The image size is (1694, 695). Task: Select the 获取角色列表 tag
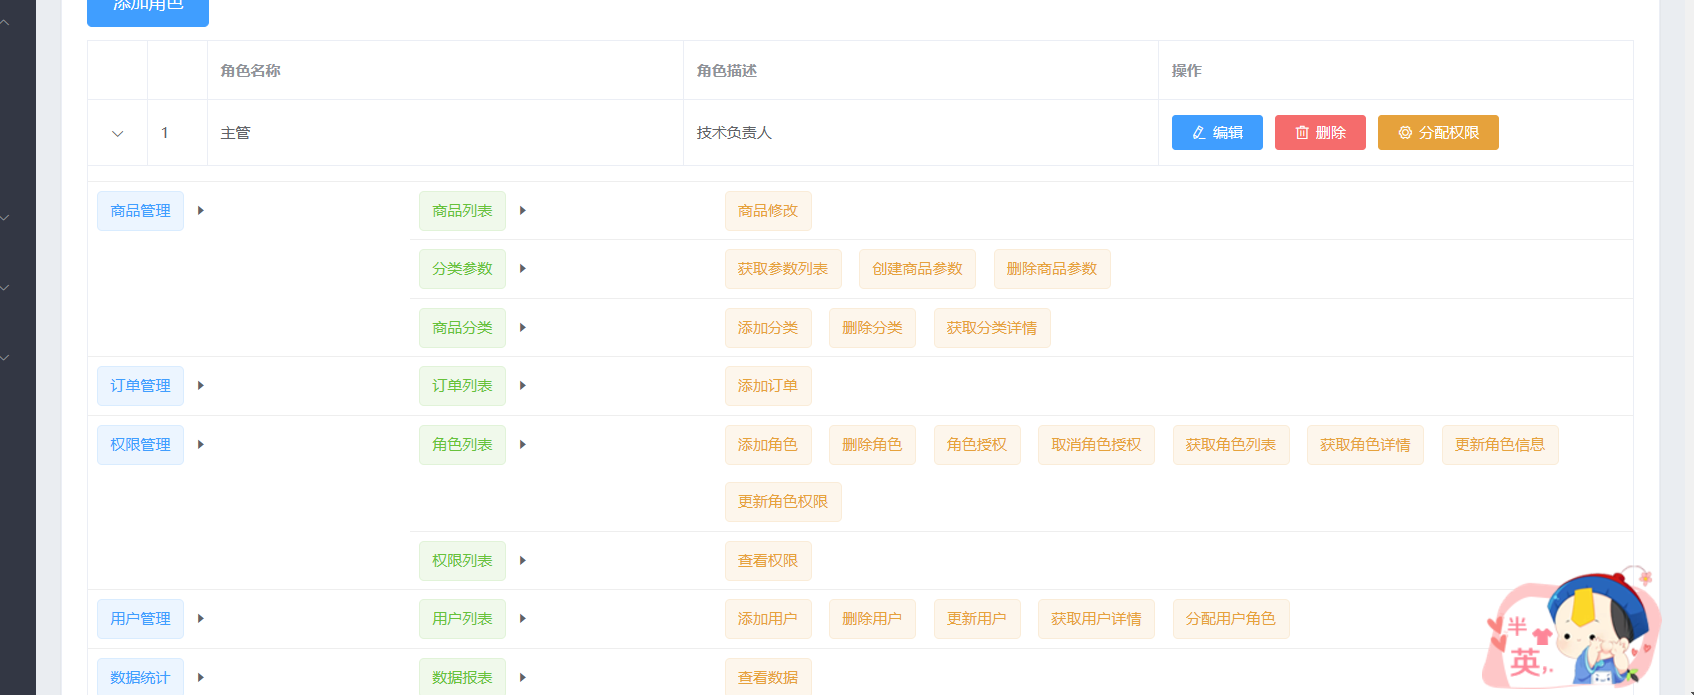[1231, 445]
